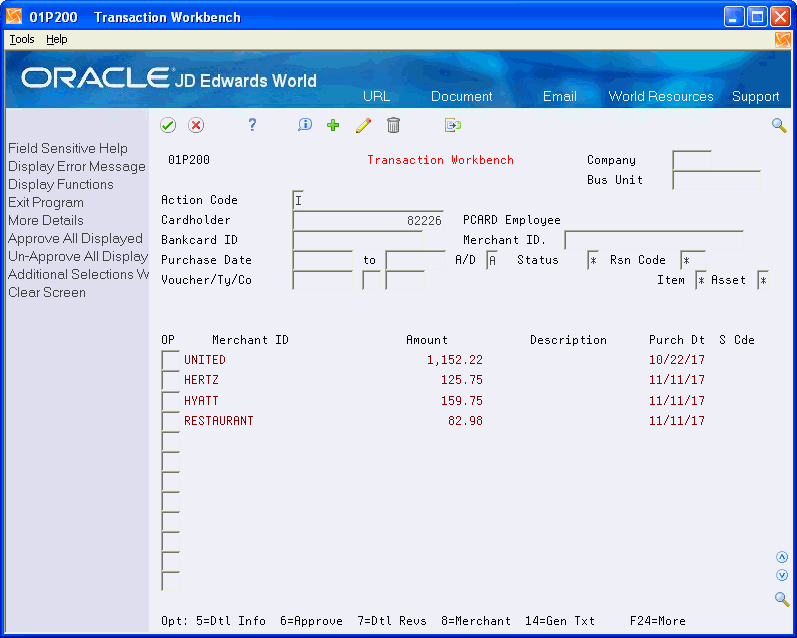Image resolution: width=797 pixels, height=638 pixels.
Task: Click the Asset field
Action: [x=762, y=280]
